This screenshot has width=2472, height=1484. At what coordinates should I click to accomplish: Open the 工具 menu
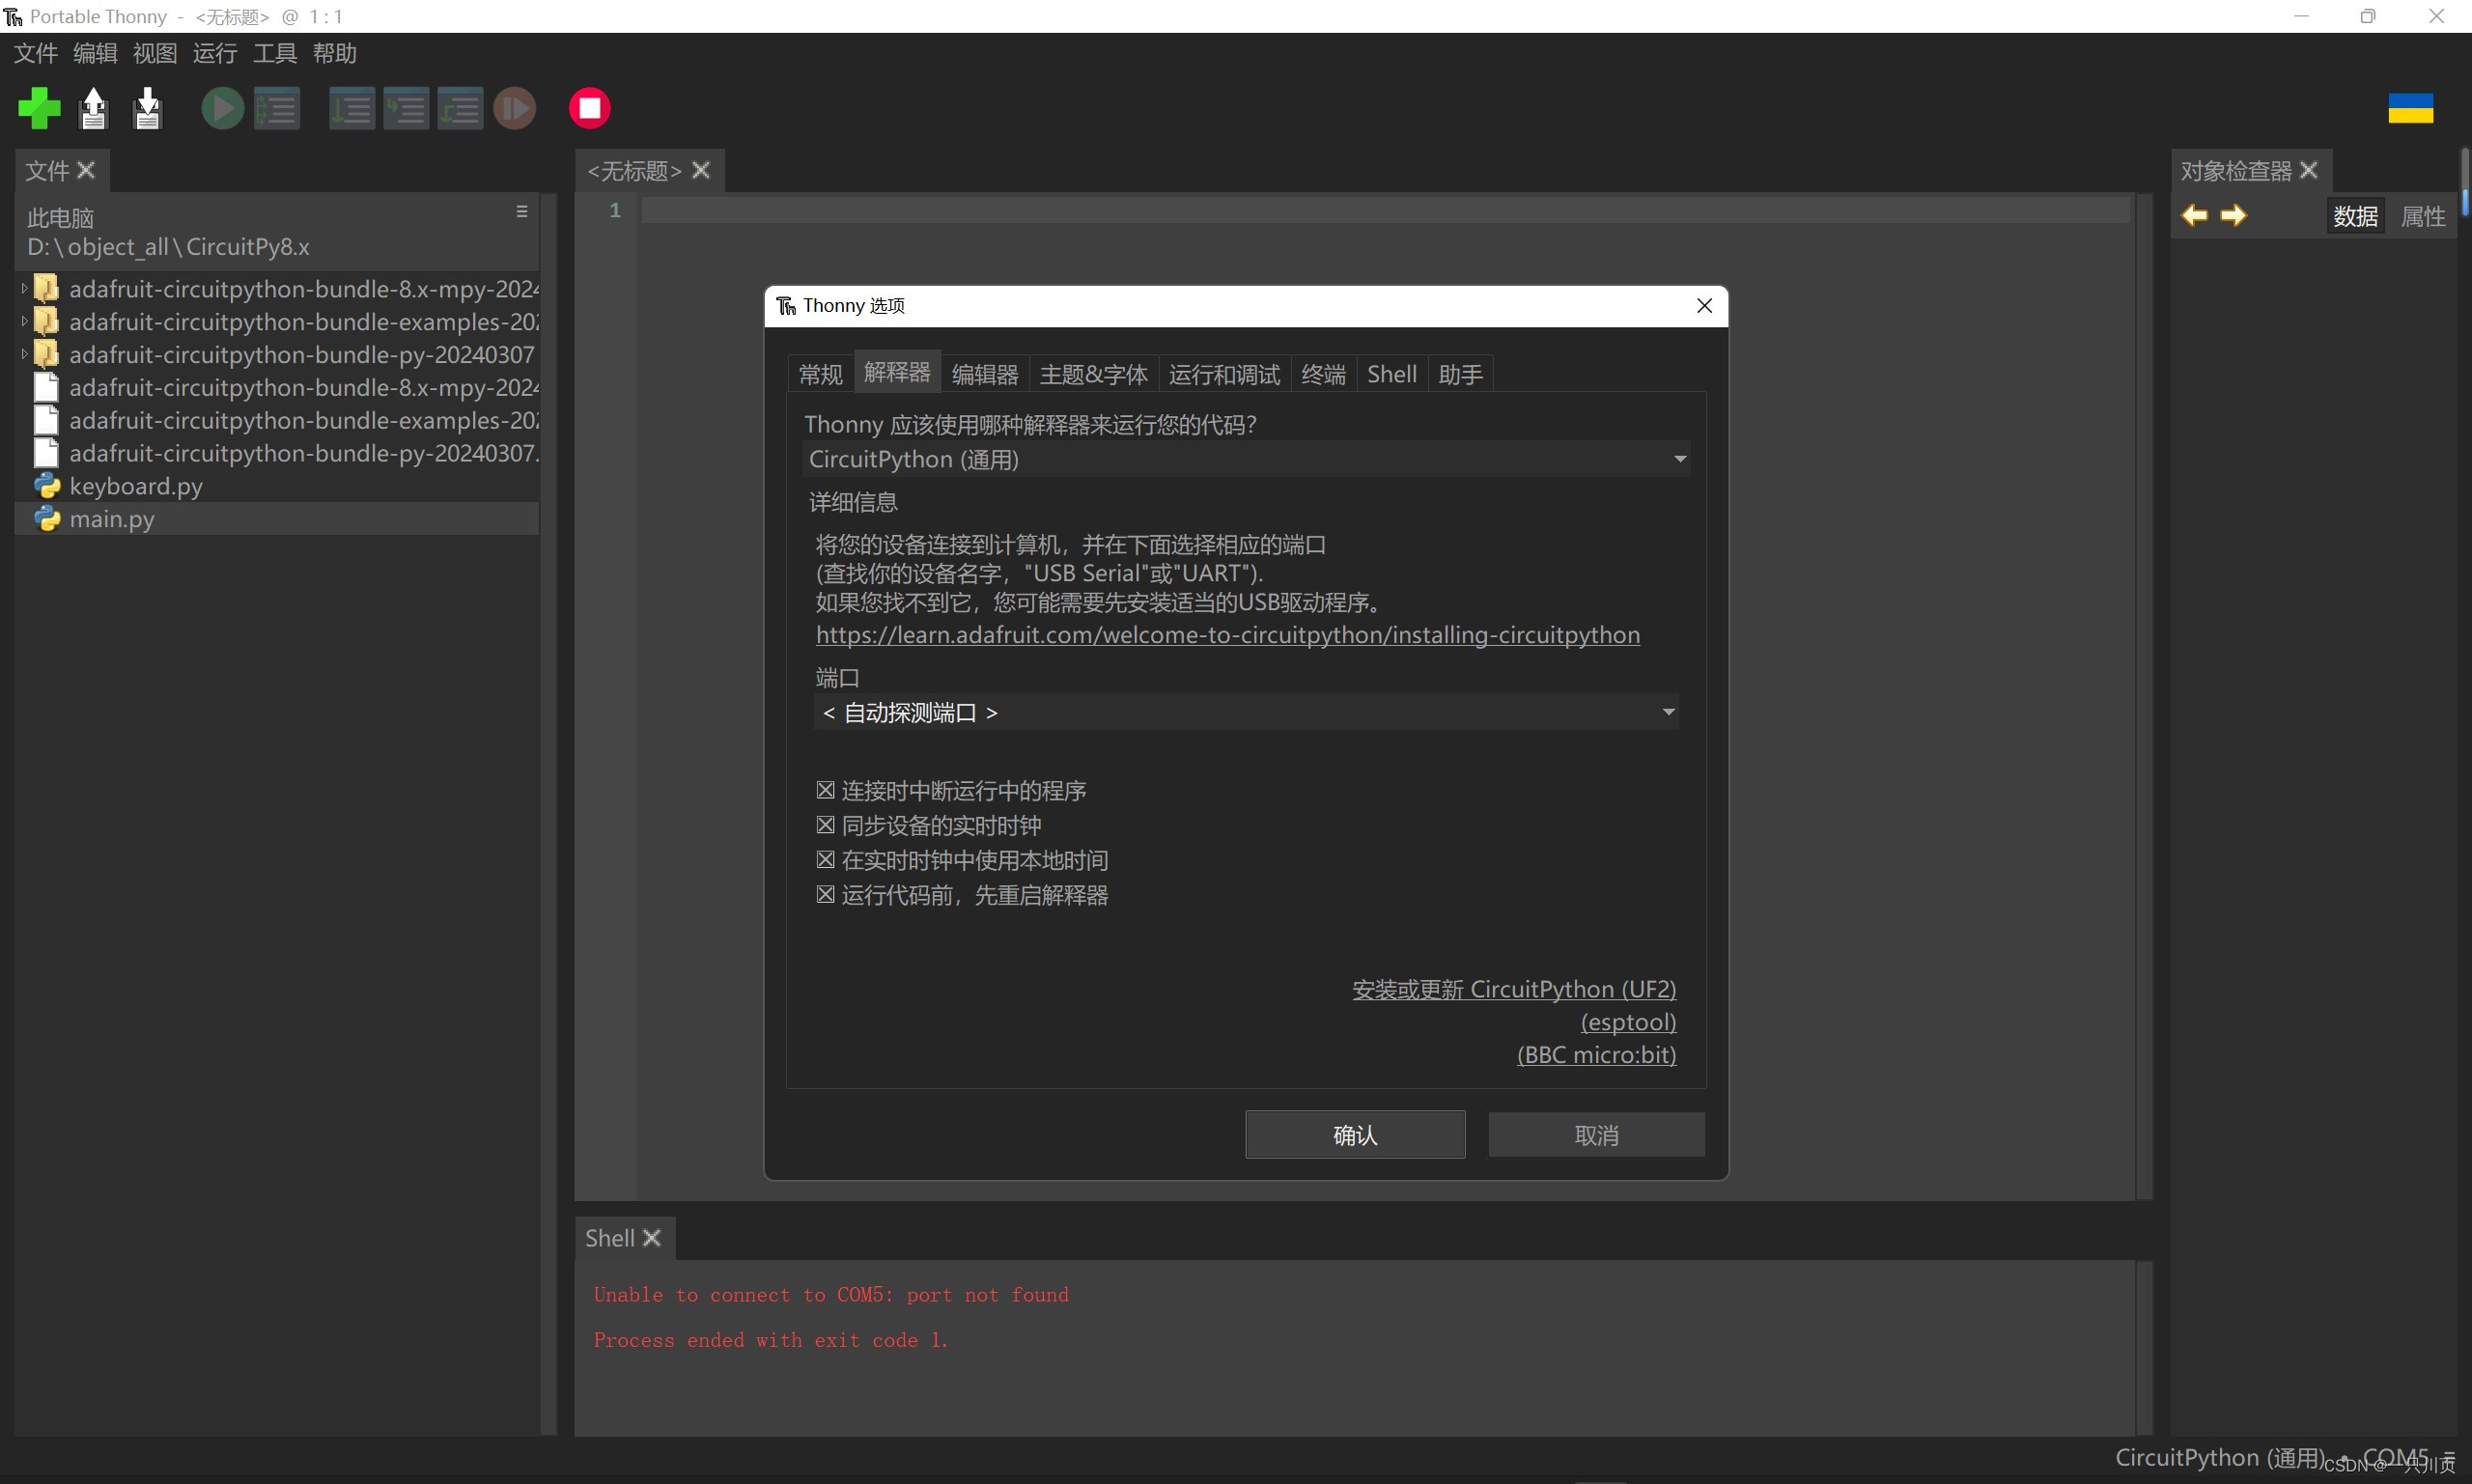point(273,53)
